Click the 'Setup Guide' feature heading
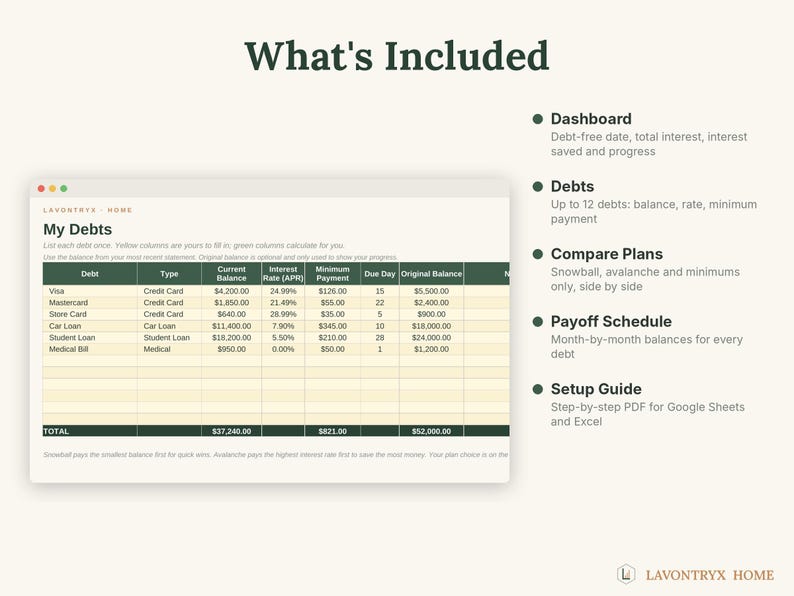Viewport: 794px width, 596px height. pos(596,389)
